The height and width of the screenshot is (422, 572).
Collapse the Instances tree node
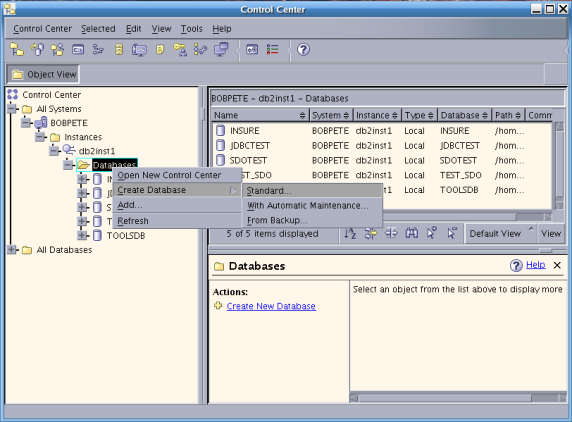pyautogui.click(x=40, y=137)
